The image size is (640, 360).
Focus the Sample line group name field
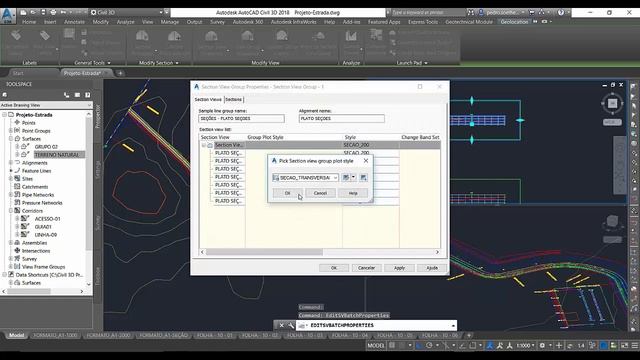click(x=241, y=118)
